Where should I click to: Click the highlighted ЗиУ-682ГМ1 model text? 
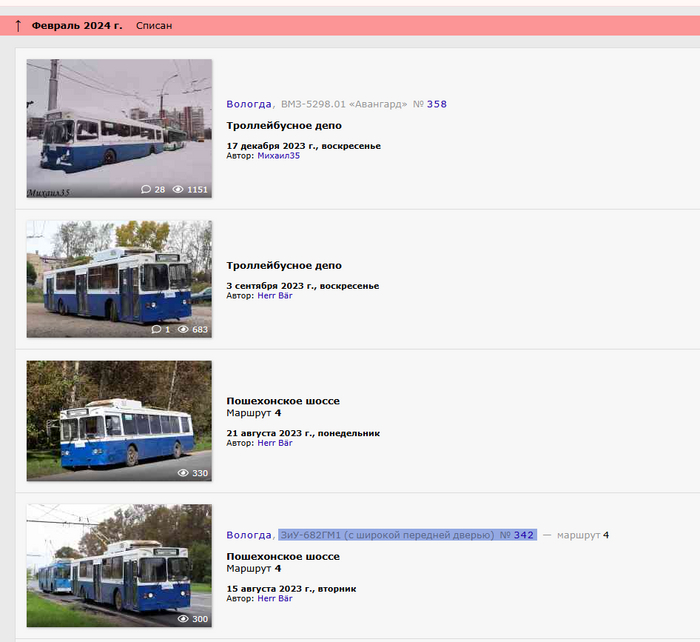pos(387,535)
